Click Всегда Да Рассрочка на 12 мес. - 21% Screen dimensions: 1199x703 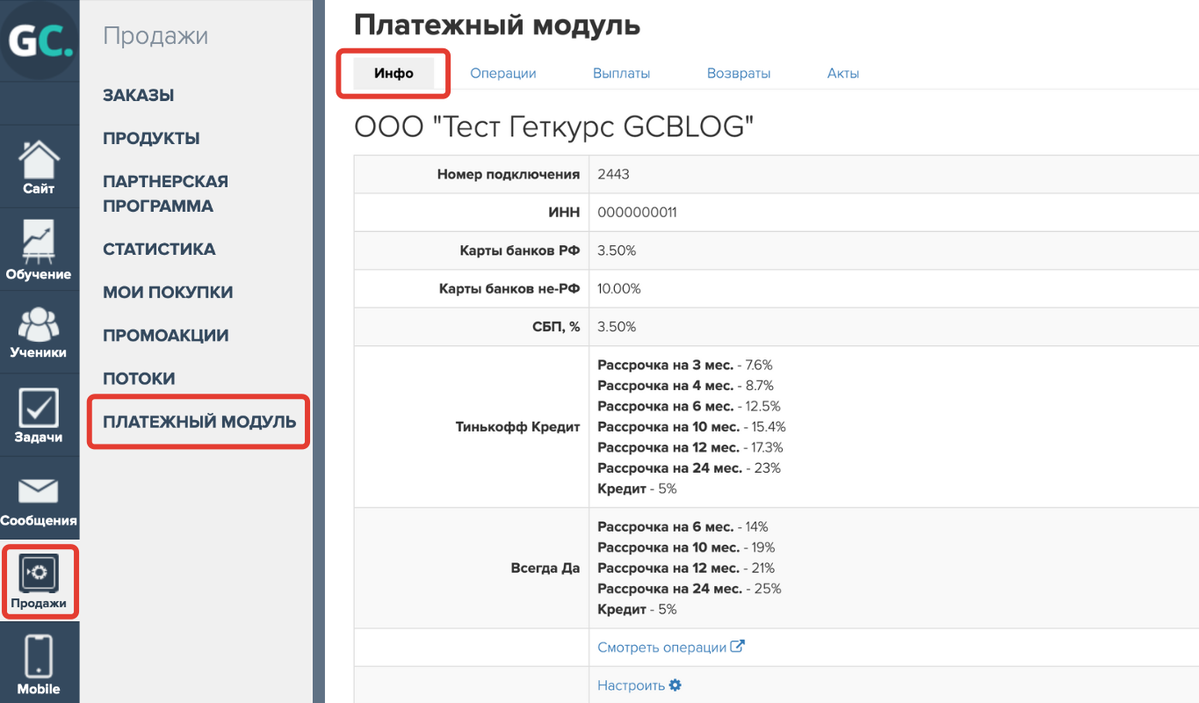click(x=686, y=569)
